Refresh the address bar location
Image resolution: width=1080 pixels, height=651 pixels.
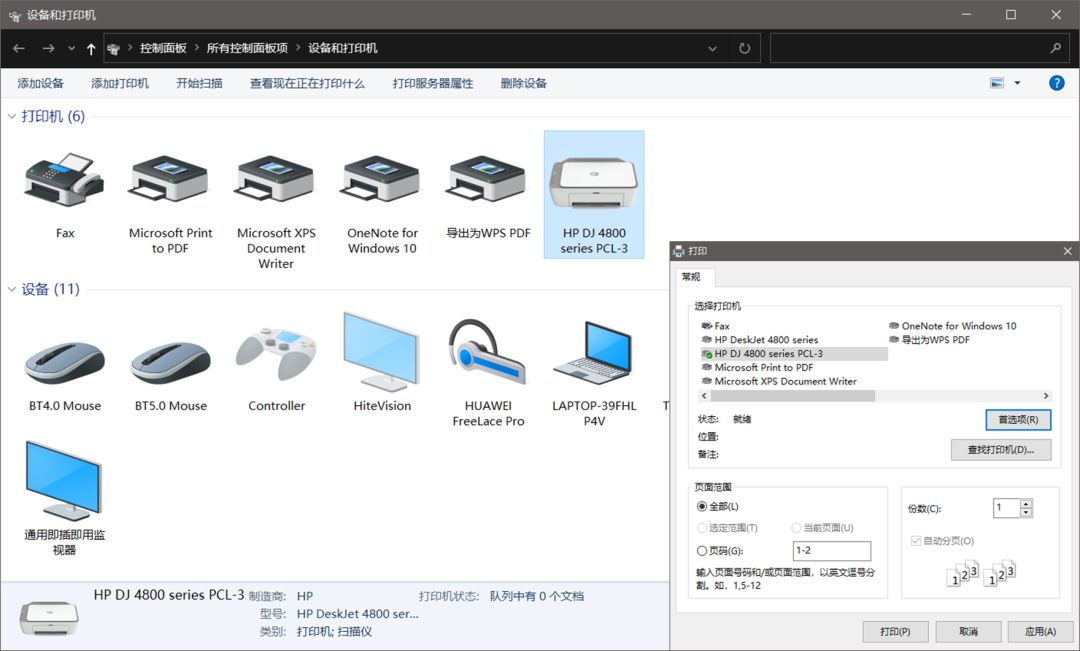click(745, 48)
